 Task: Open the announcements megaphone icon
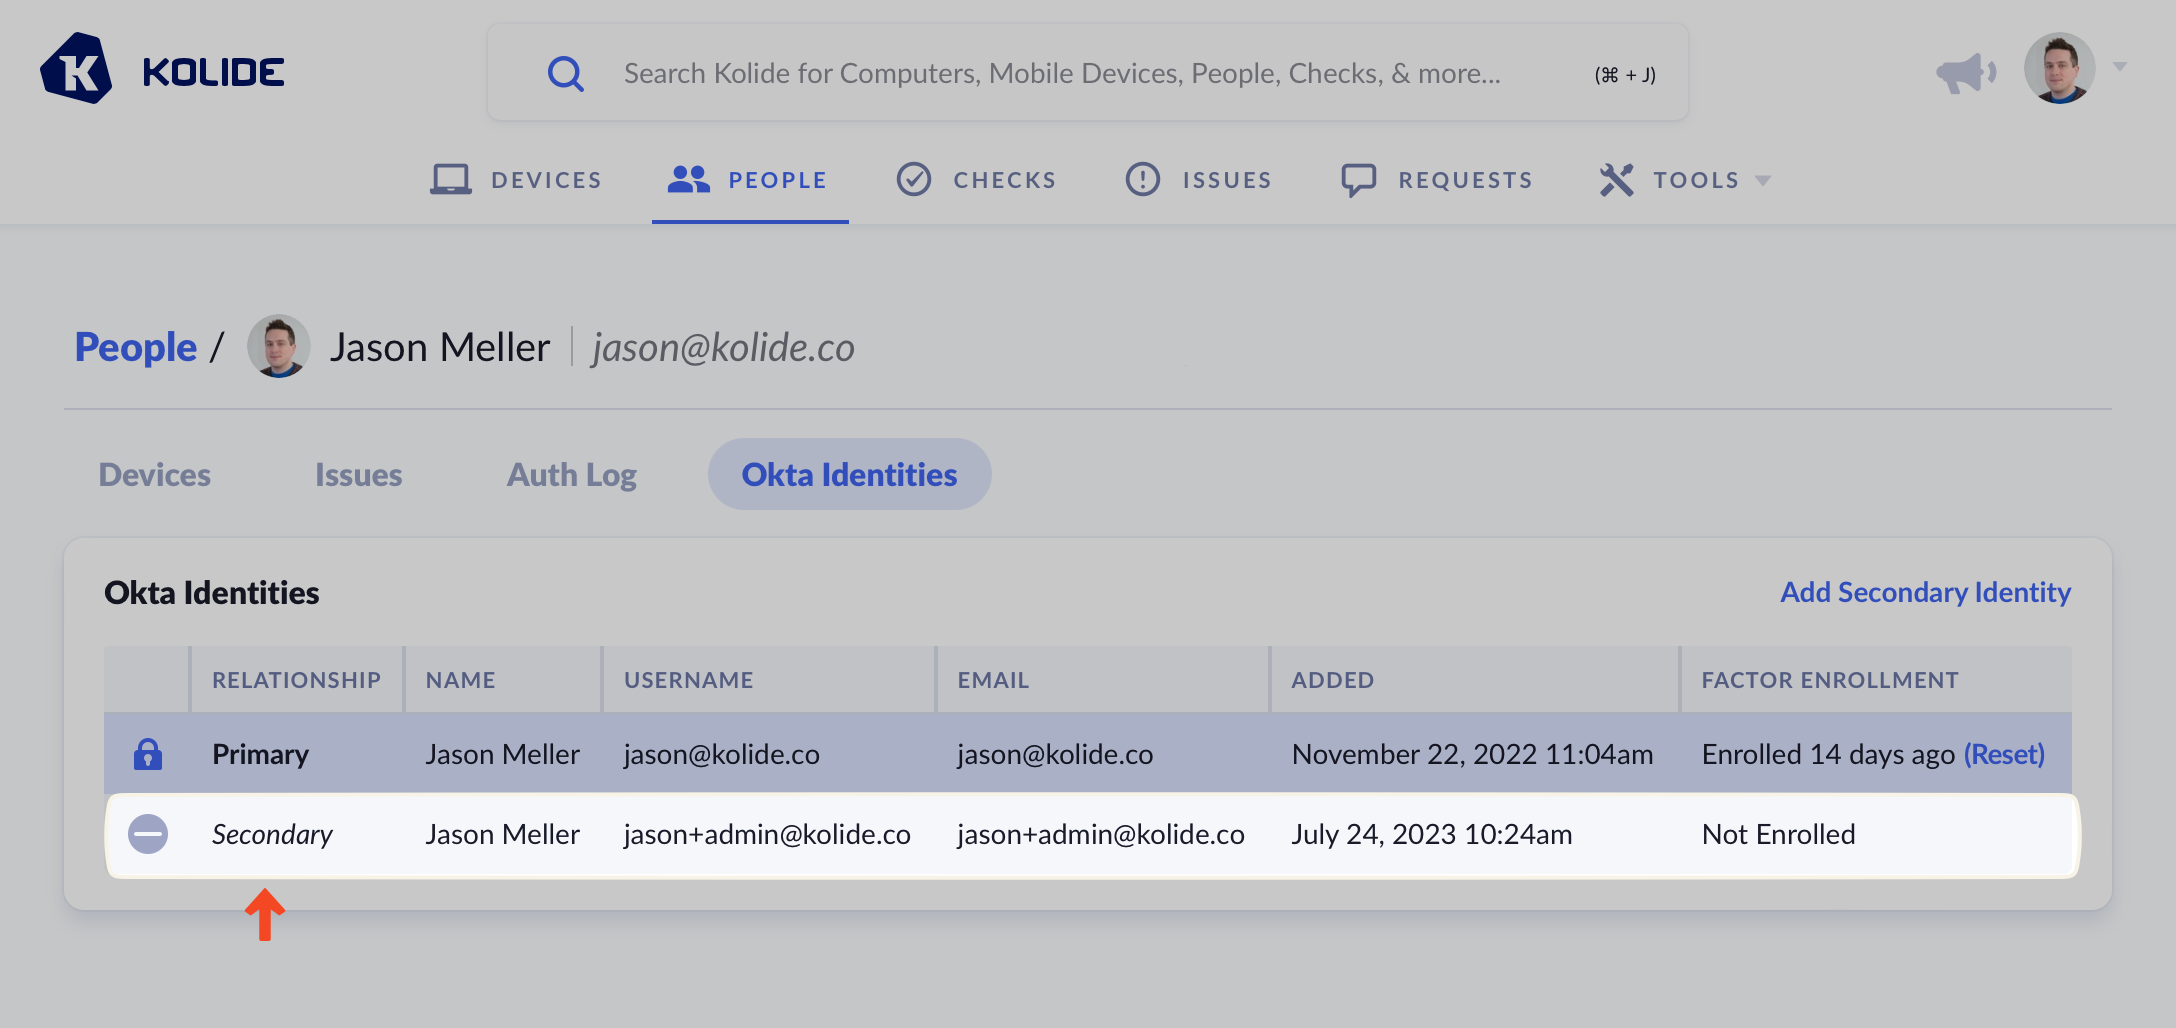1964,72
